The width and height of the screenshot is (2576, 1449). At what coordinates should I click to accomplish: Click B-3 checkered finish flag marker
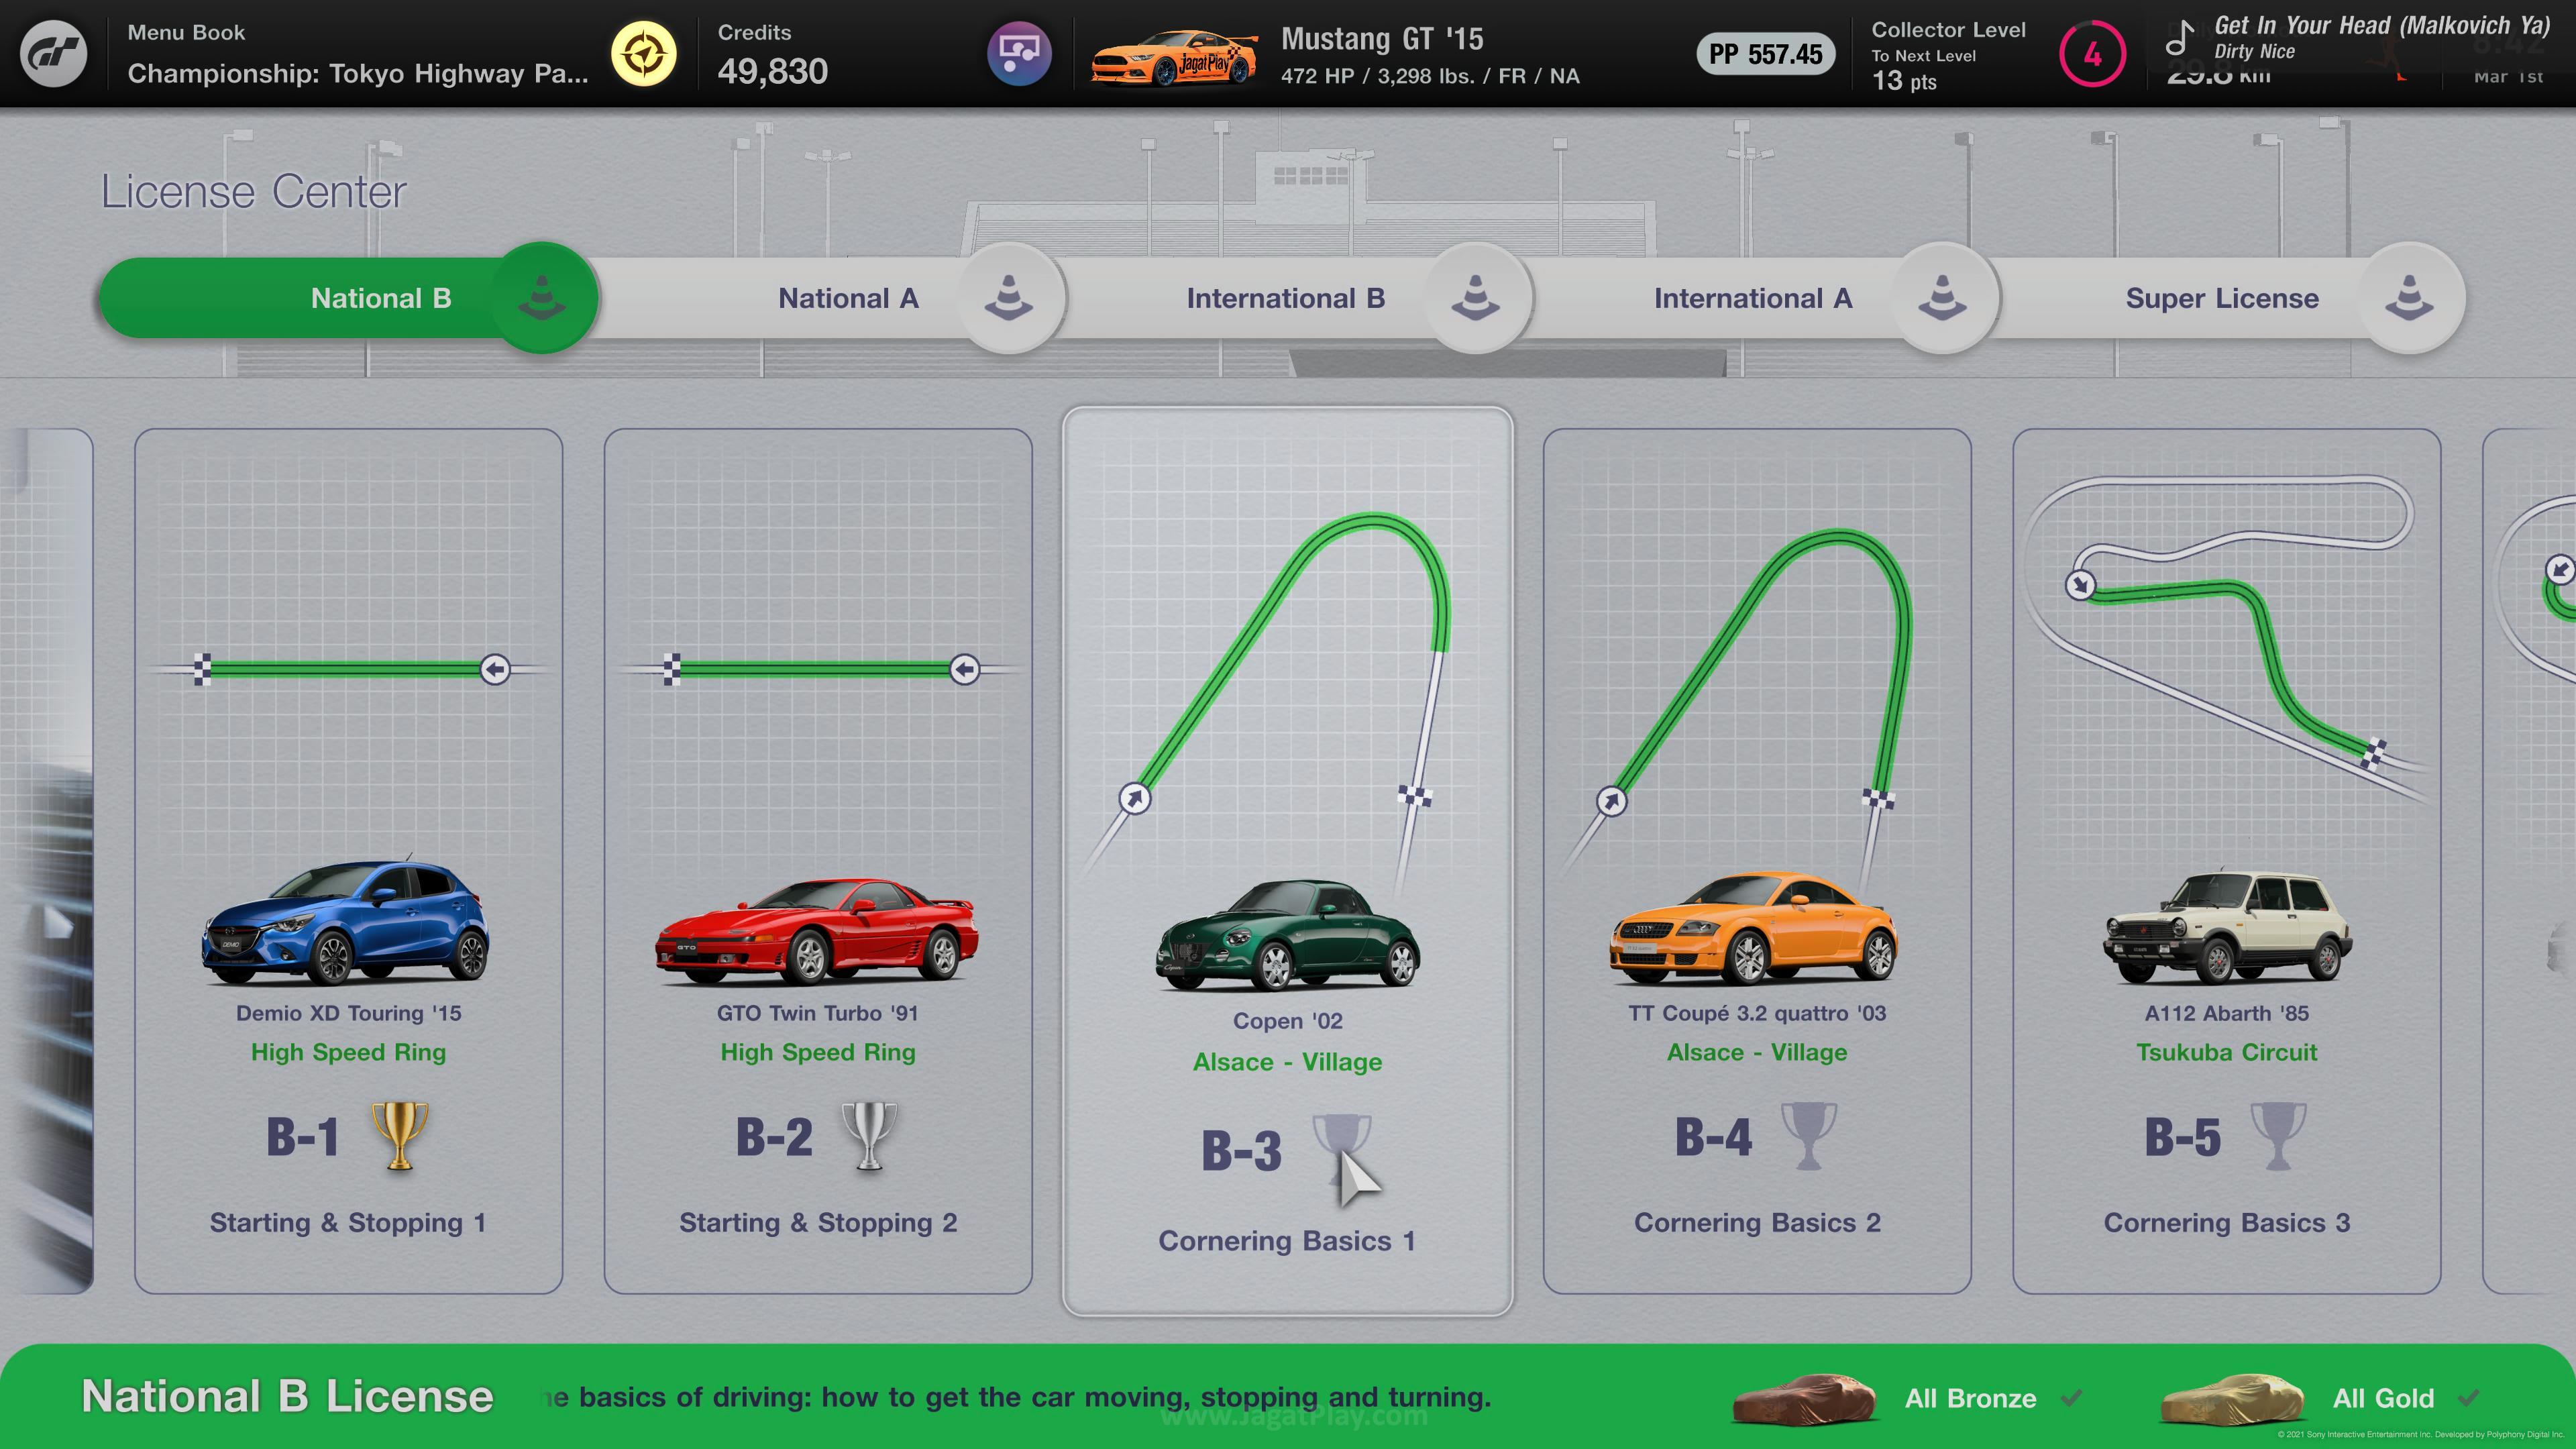[x=1415, y=795]
